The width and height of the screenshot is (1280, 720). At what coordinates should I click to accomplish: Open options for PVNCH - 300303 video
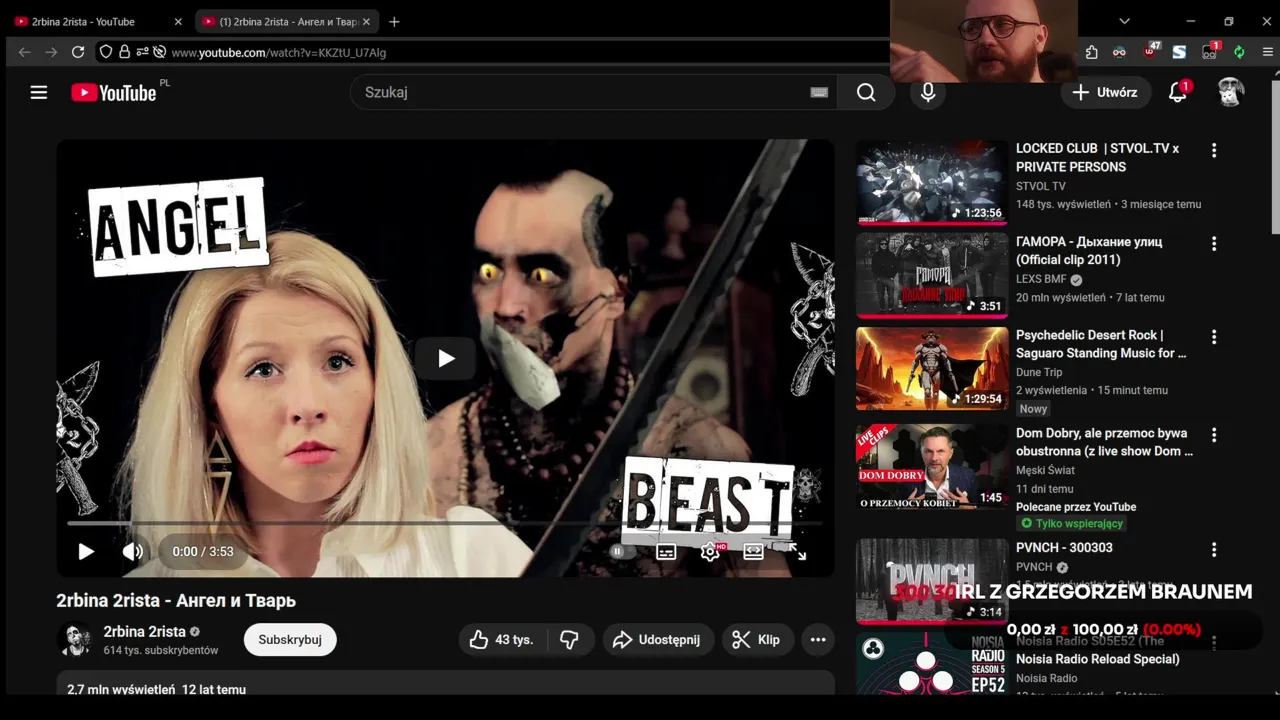click(1214, 550)
